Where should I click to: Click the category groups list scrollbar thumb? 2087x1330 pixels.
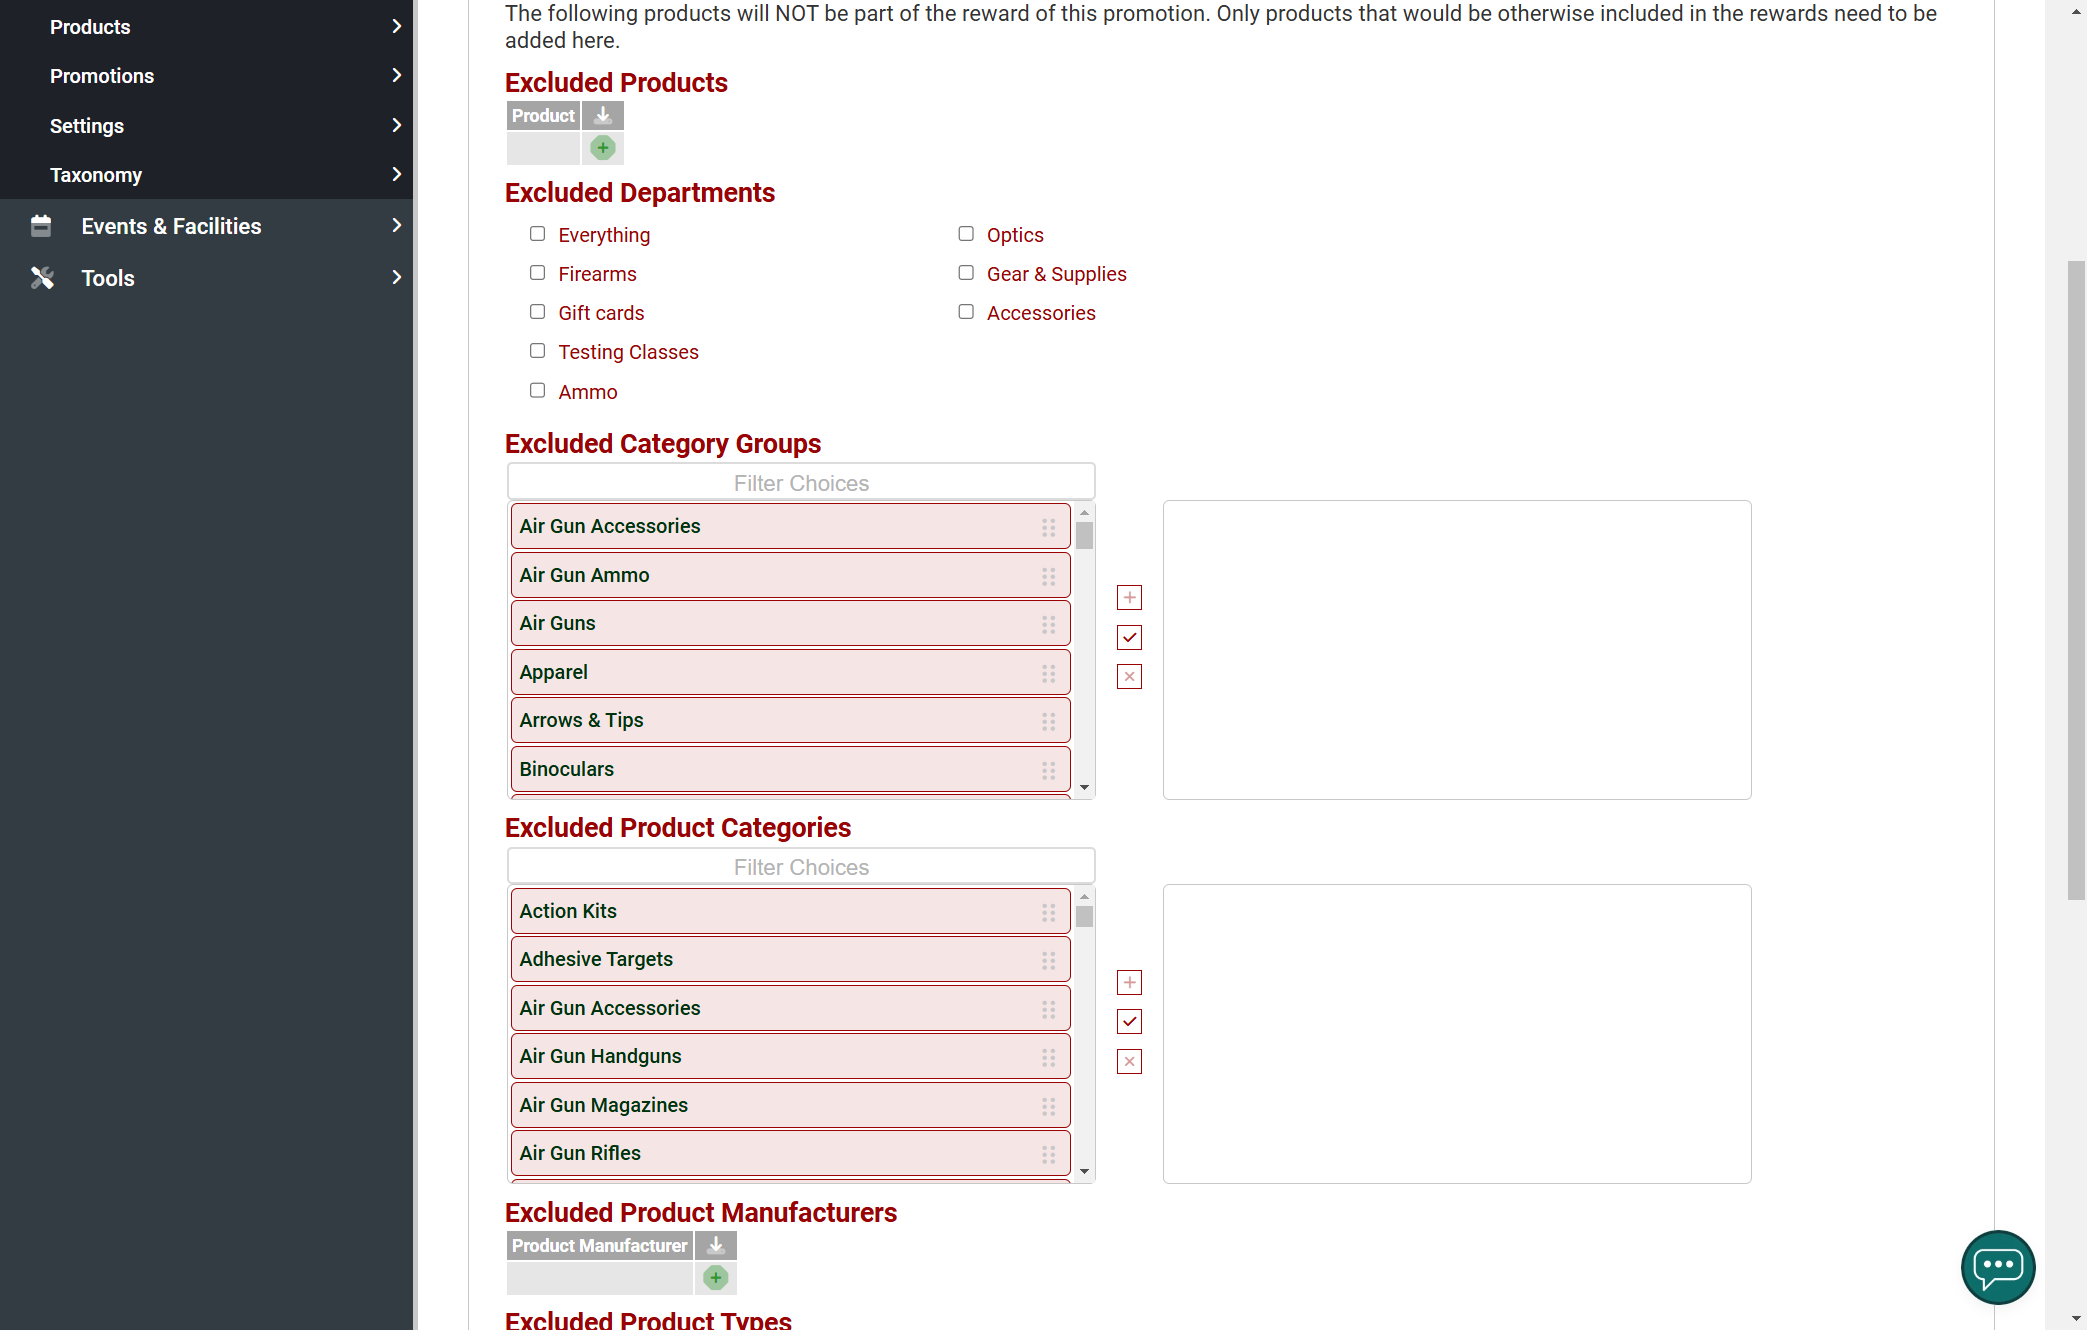pos(1084,536)
